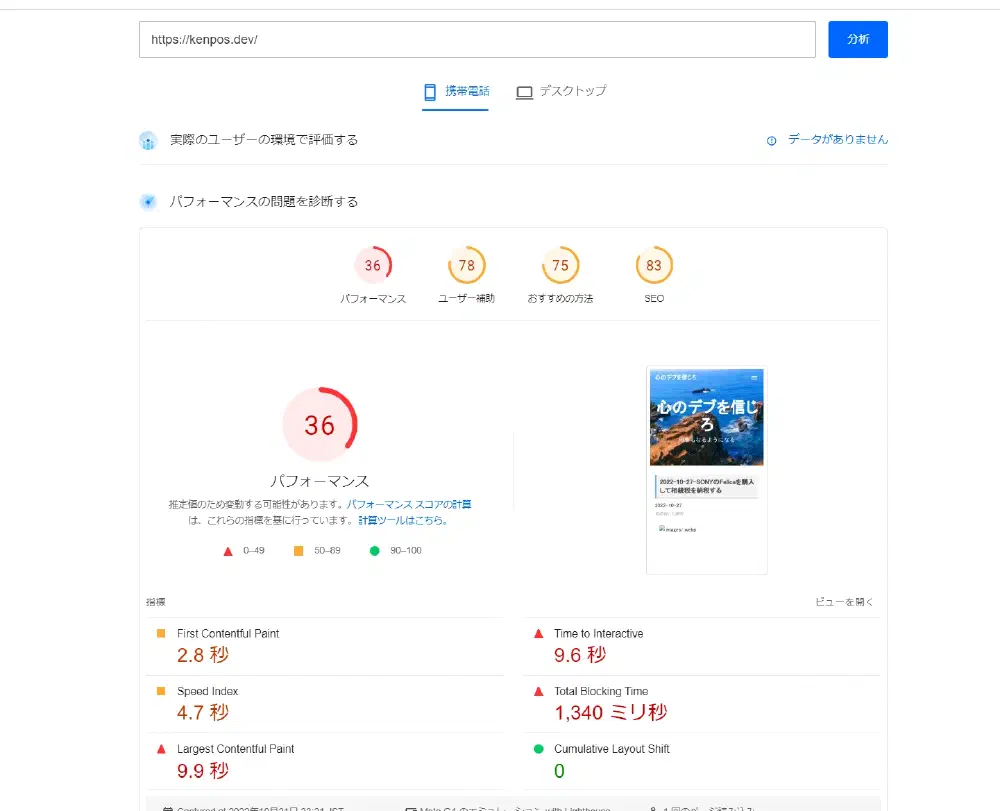The image size is (1000, 811).
Task: Click the desktop monitor icon in the tab
Action: (524, 92)
